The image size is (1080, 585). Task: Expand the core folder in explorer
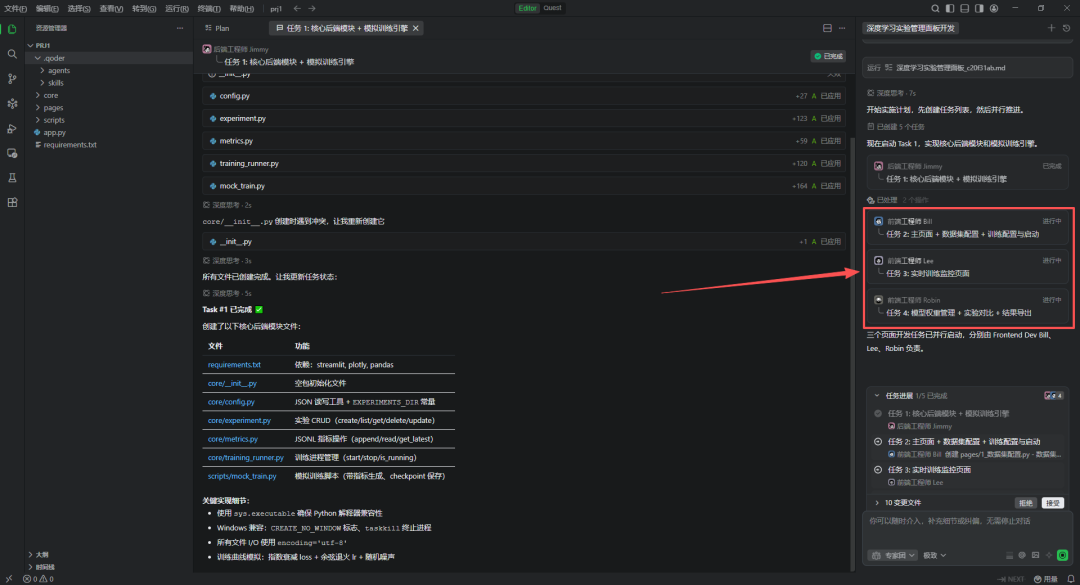pyautogui.click(x=50, y=95)
